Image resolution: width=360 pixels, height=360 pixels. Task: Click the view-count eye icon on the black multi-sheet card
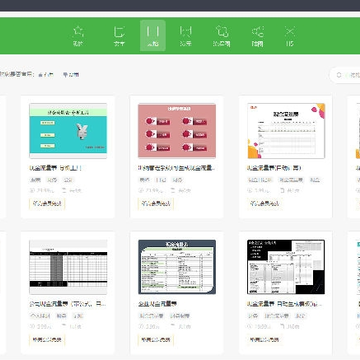250,327
